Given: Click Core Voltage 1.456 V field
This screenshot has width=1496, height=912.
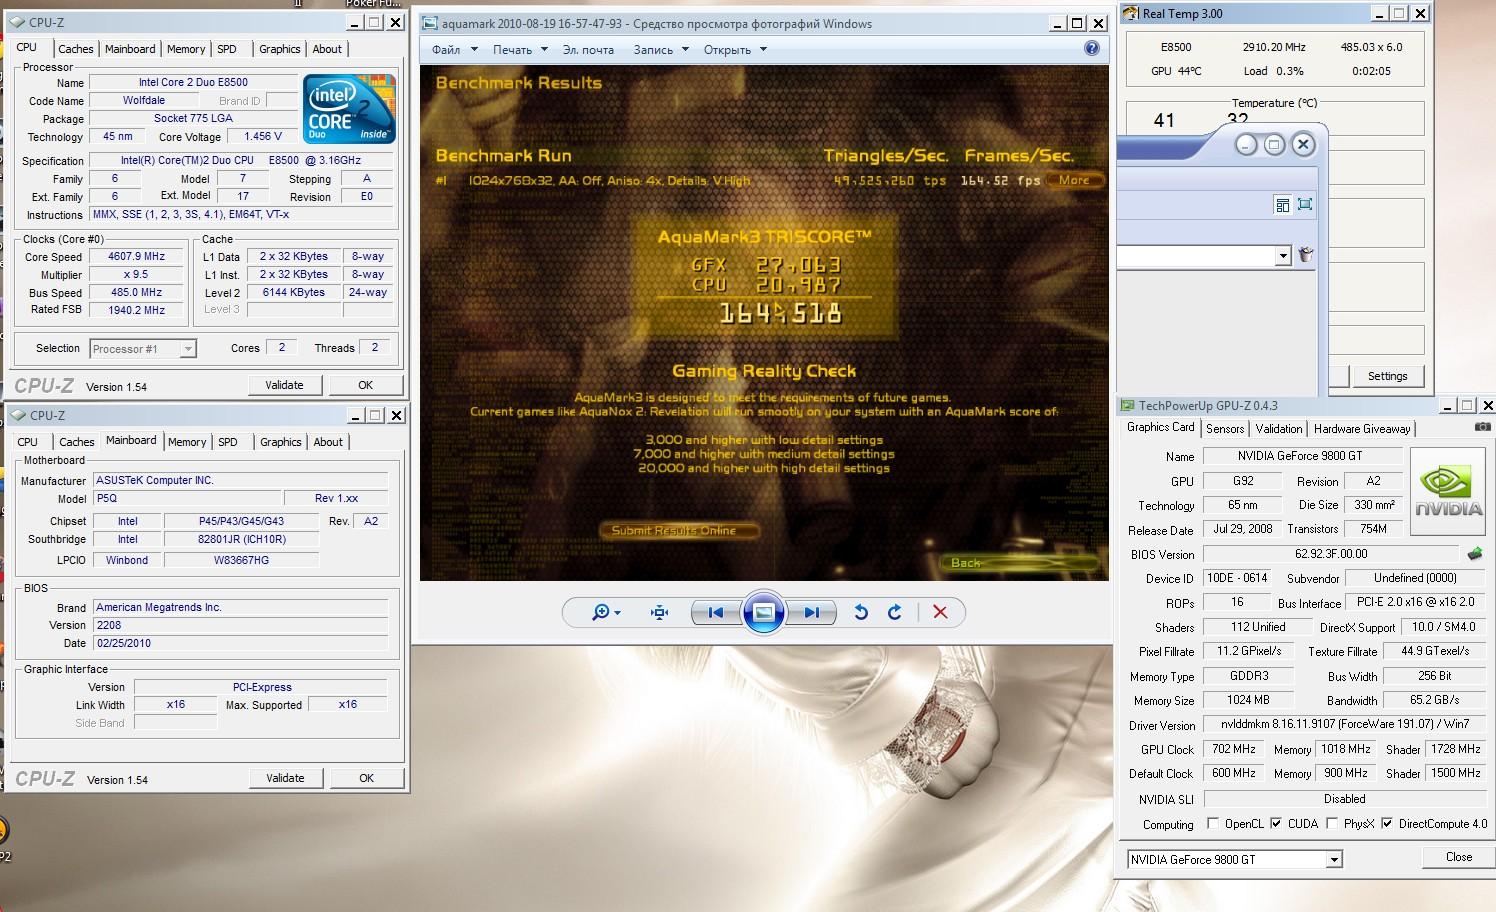Looking at the screenshot, I should coord(263,136).
